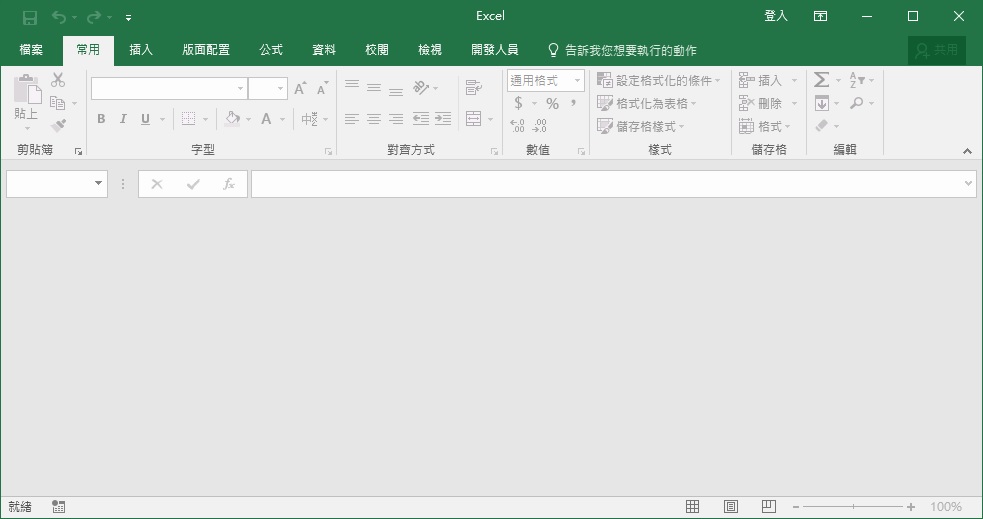Click the Save icon in quick access toolbar
This screenshot has height=519, width=983.
(x=30, y=17)
